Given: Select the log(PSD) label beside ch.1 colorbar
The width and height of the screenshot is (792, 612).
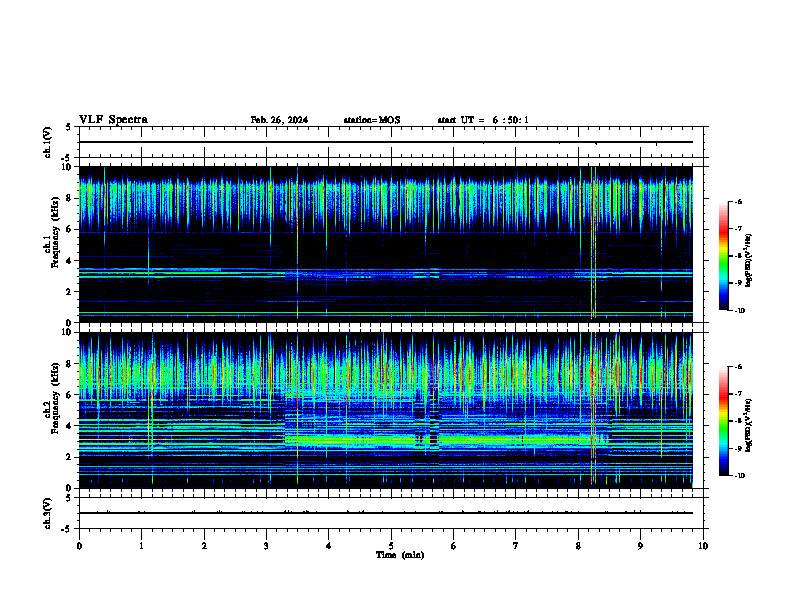Looking at the screenshot, I should pyautogui.click(x=749, y=260).
